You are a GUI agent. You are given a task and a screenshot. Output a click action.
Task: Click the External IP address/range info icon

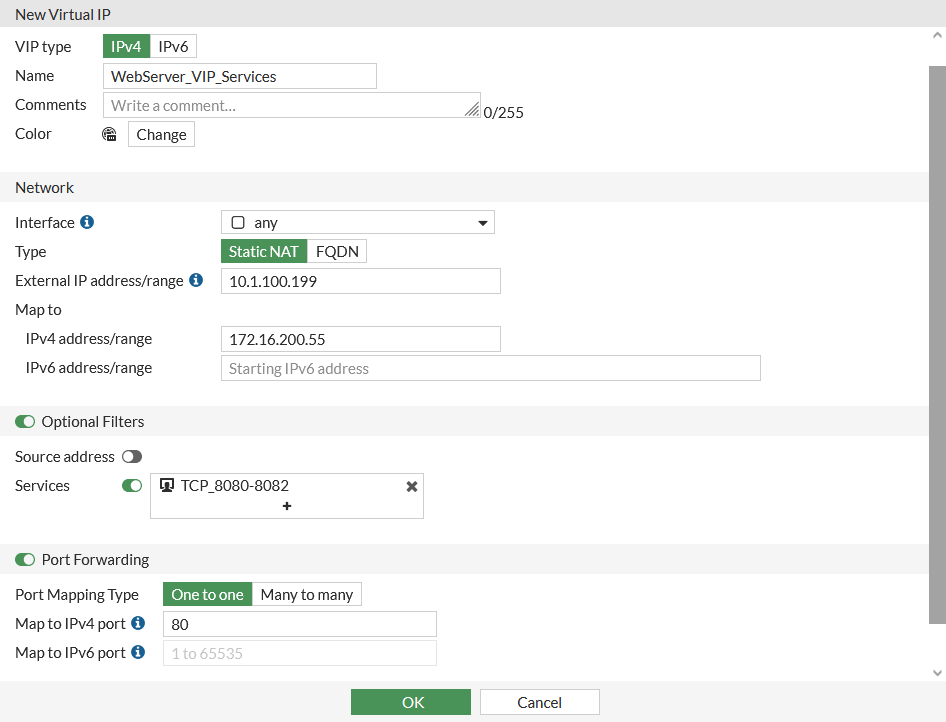pyautogui.click(x=196, y=280)
